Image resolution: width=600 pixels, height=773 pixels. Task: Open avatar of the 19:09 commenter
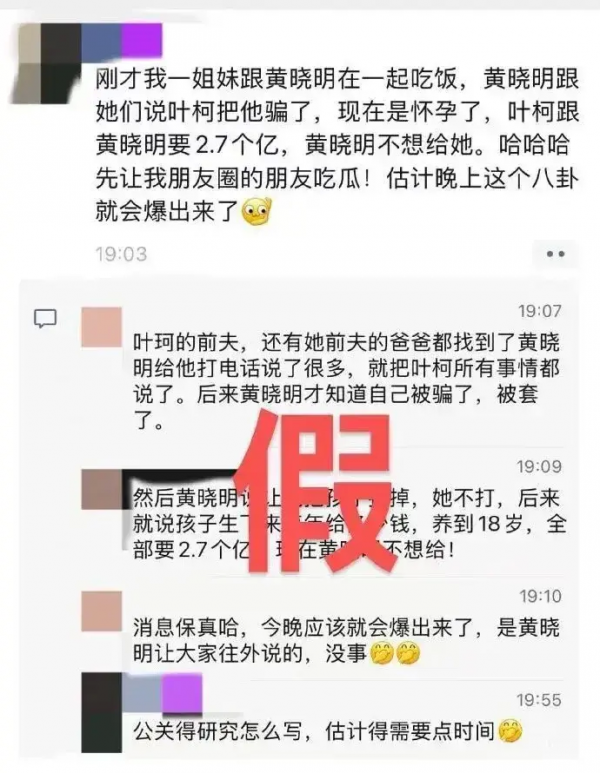pos(102,489)
